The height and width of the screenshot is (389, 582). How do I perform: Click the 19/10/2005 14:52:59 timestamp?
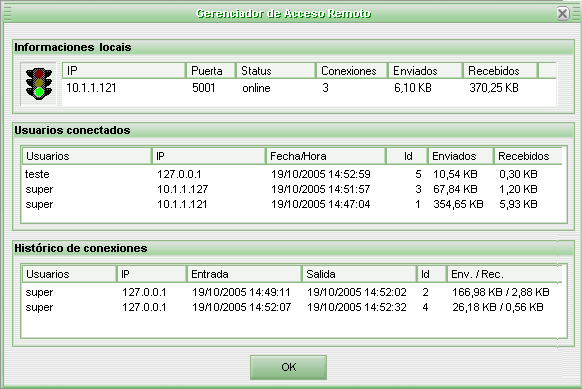tap(321, 174)
